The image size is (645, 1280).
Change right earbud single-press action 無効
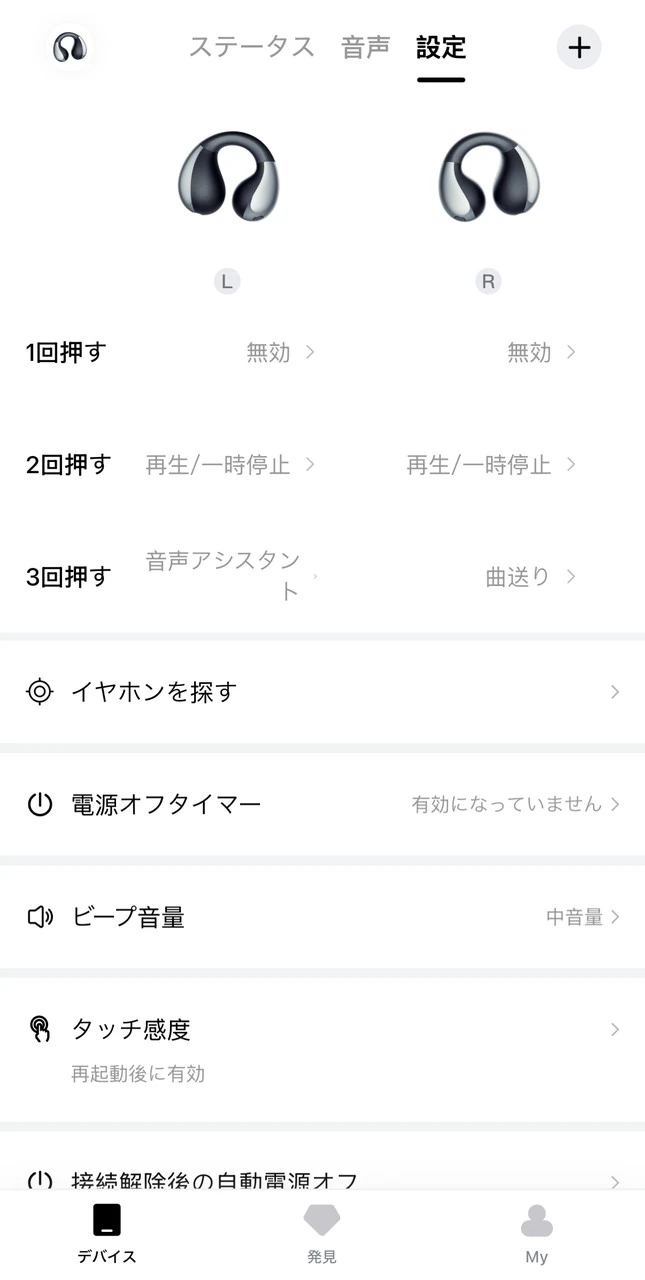541,352
